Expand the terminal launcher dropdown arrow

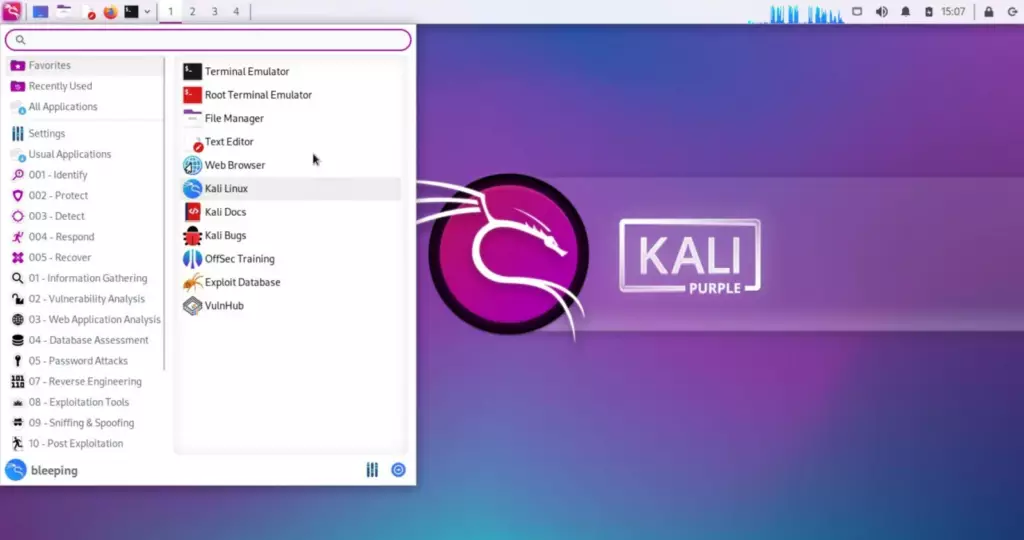point(148,12)
